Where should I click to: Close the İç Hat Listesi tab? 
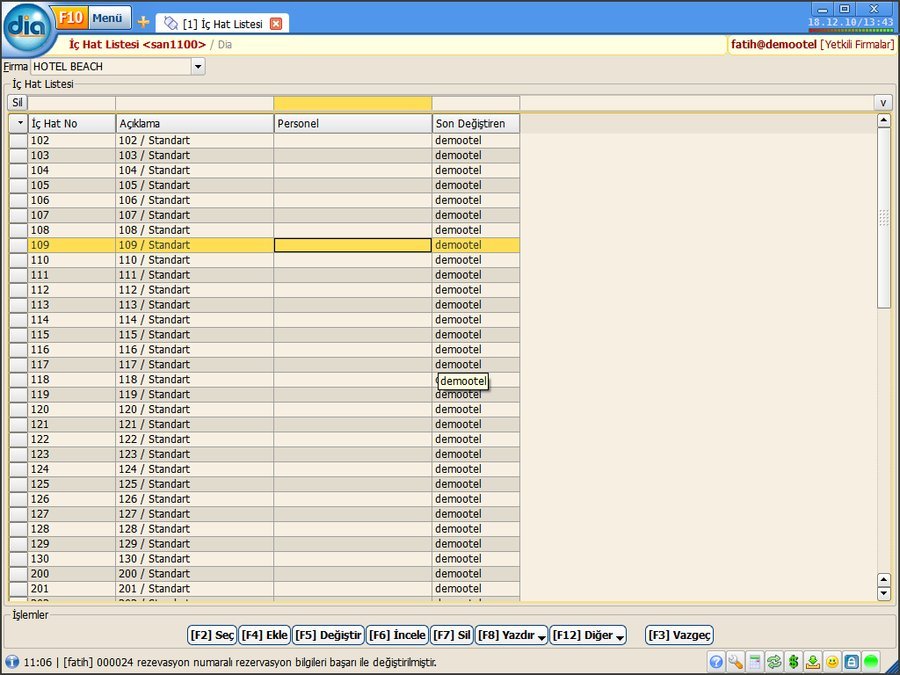pyautogui.click(x=276, y=24)
